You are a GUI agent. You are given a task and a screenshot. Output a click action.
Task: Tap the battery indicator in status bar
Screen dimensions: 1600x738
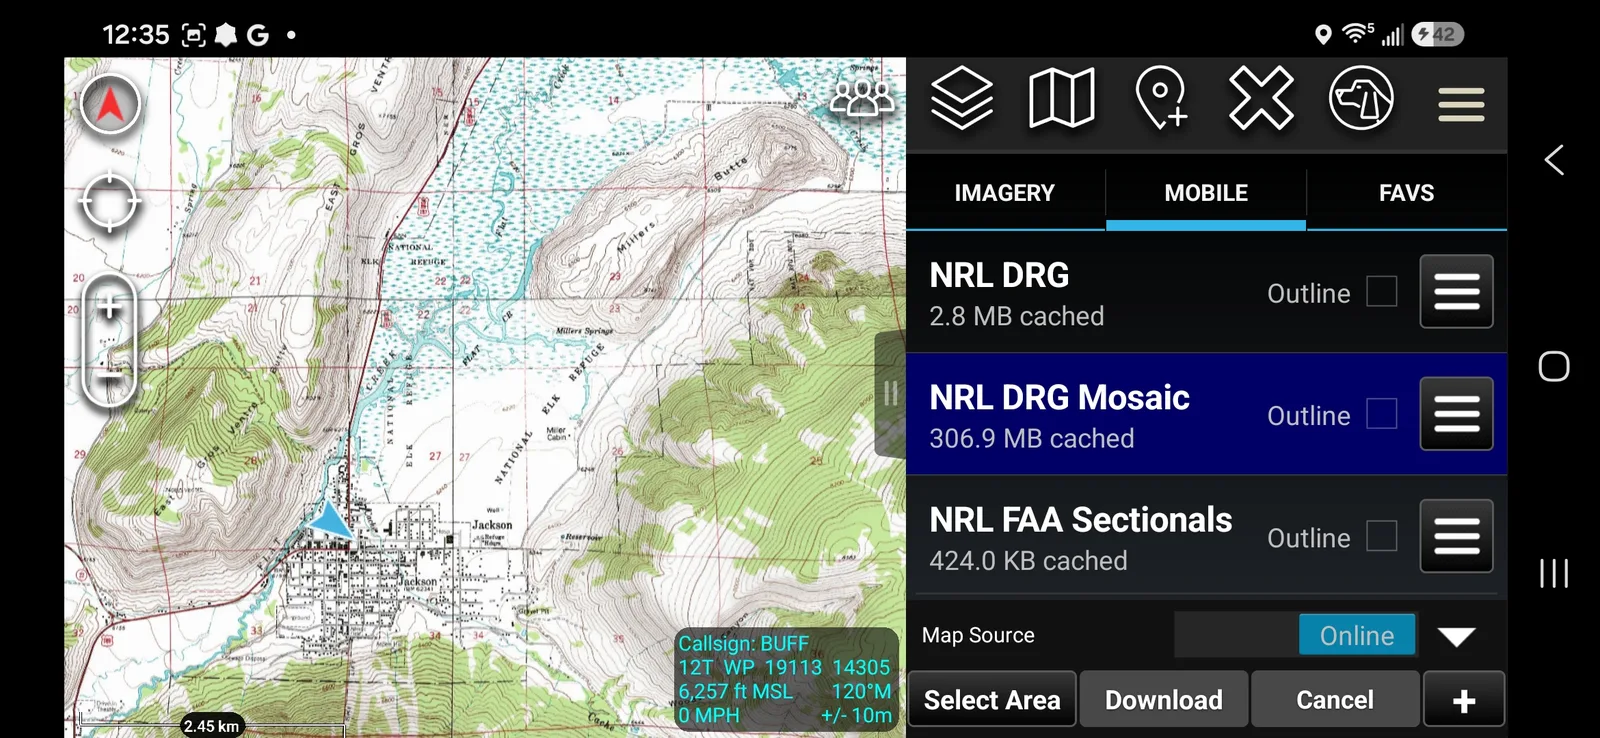[1438, 34]
